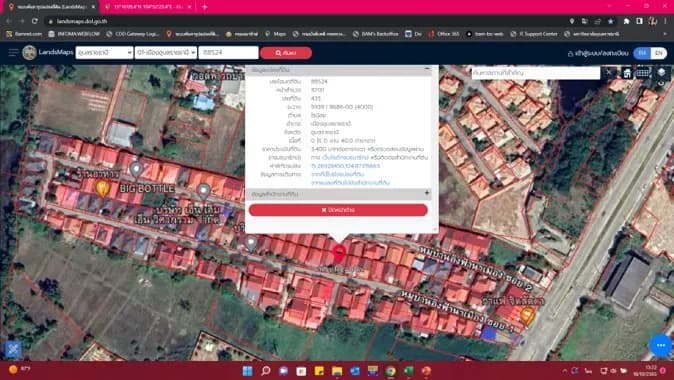Open the province dropdown in header
Screen dimensions: 674x380
tap(104, 52)
